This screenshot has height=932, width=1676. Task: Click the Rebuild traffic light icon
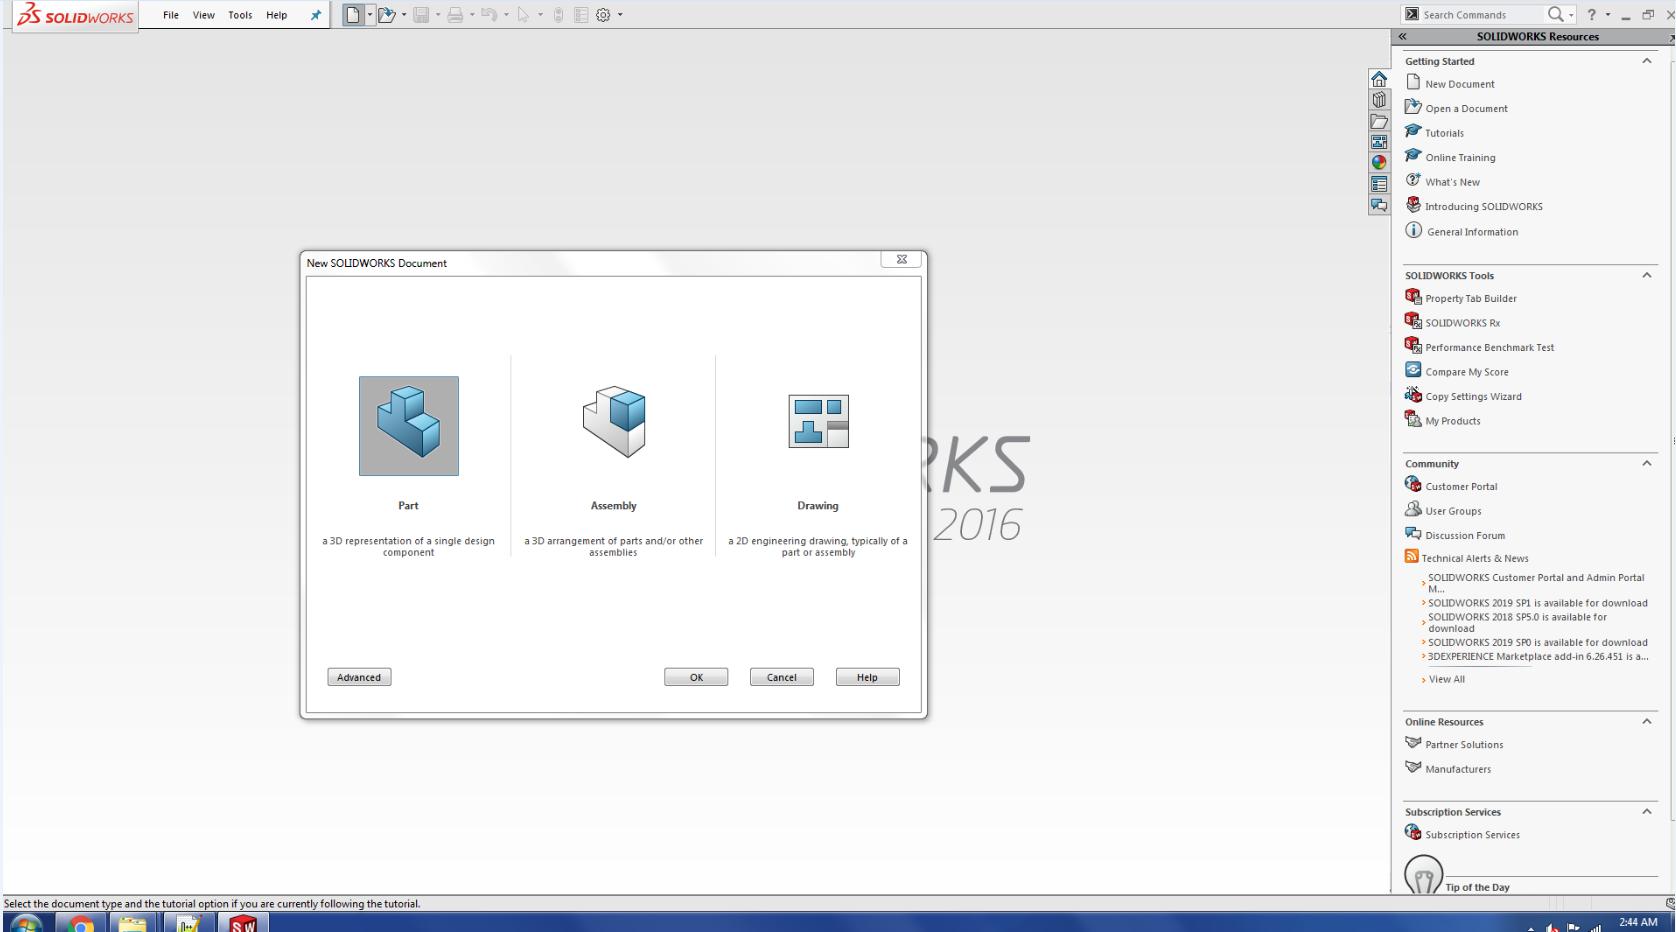pos(559,15)
